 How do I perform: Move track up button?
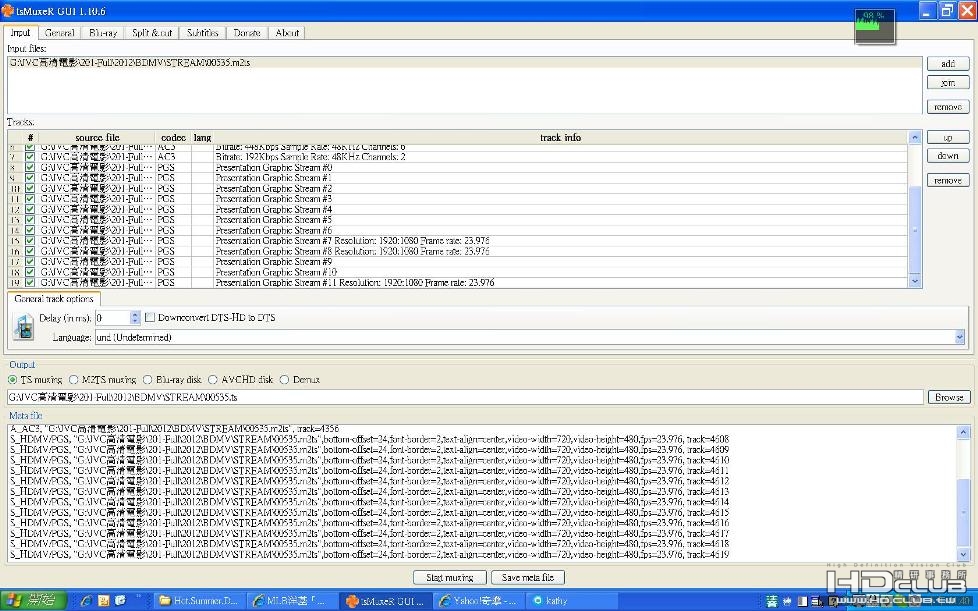point(948,137)
